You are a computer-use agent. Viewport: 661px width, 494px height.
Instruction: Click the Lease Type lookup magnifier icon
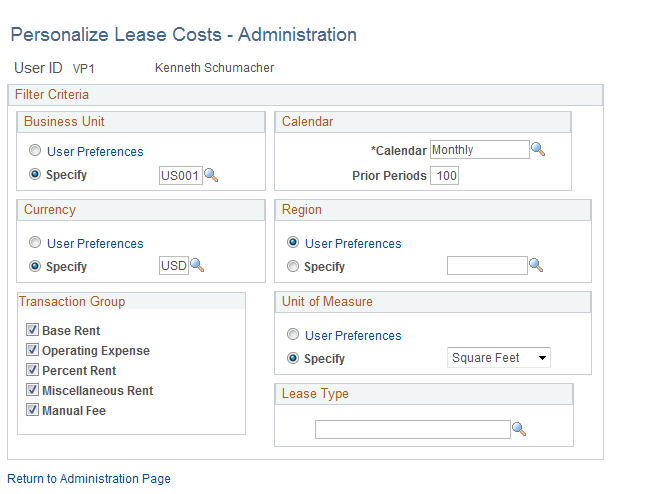point(519,429)
